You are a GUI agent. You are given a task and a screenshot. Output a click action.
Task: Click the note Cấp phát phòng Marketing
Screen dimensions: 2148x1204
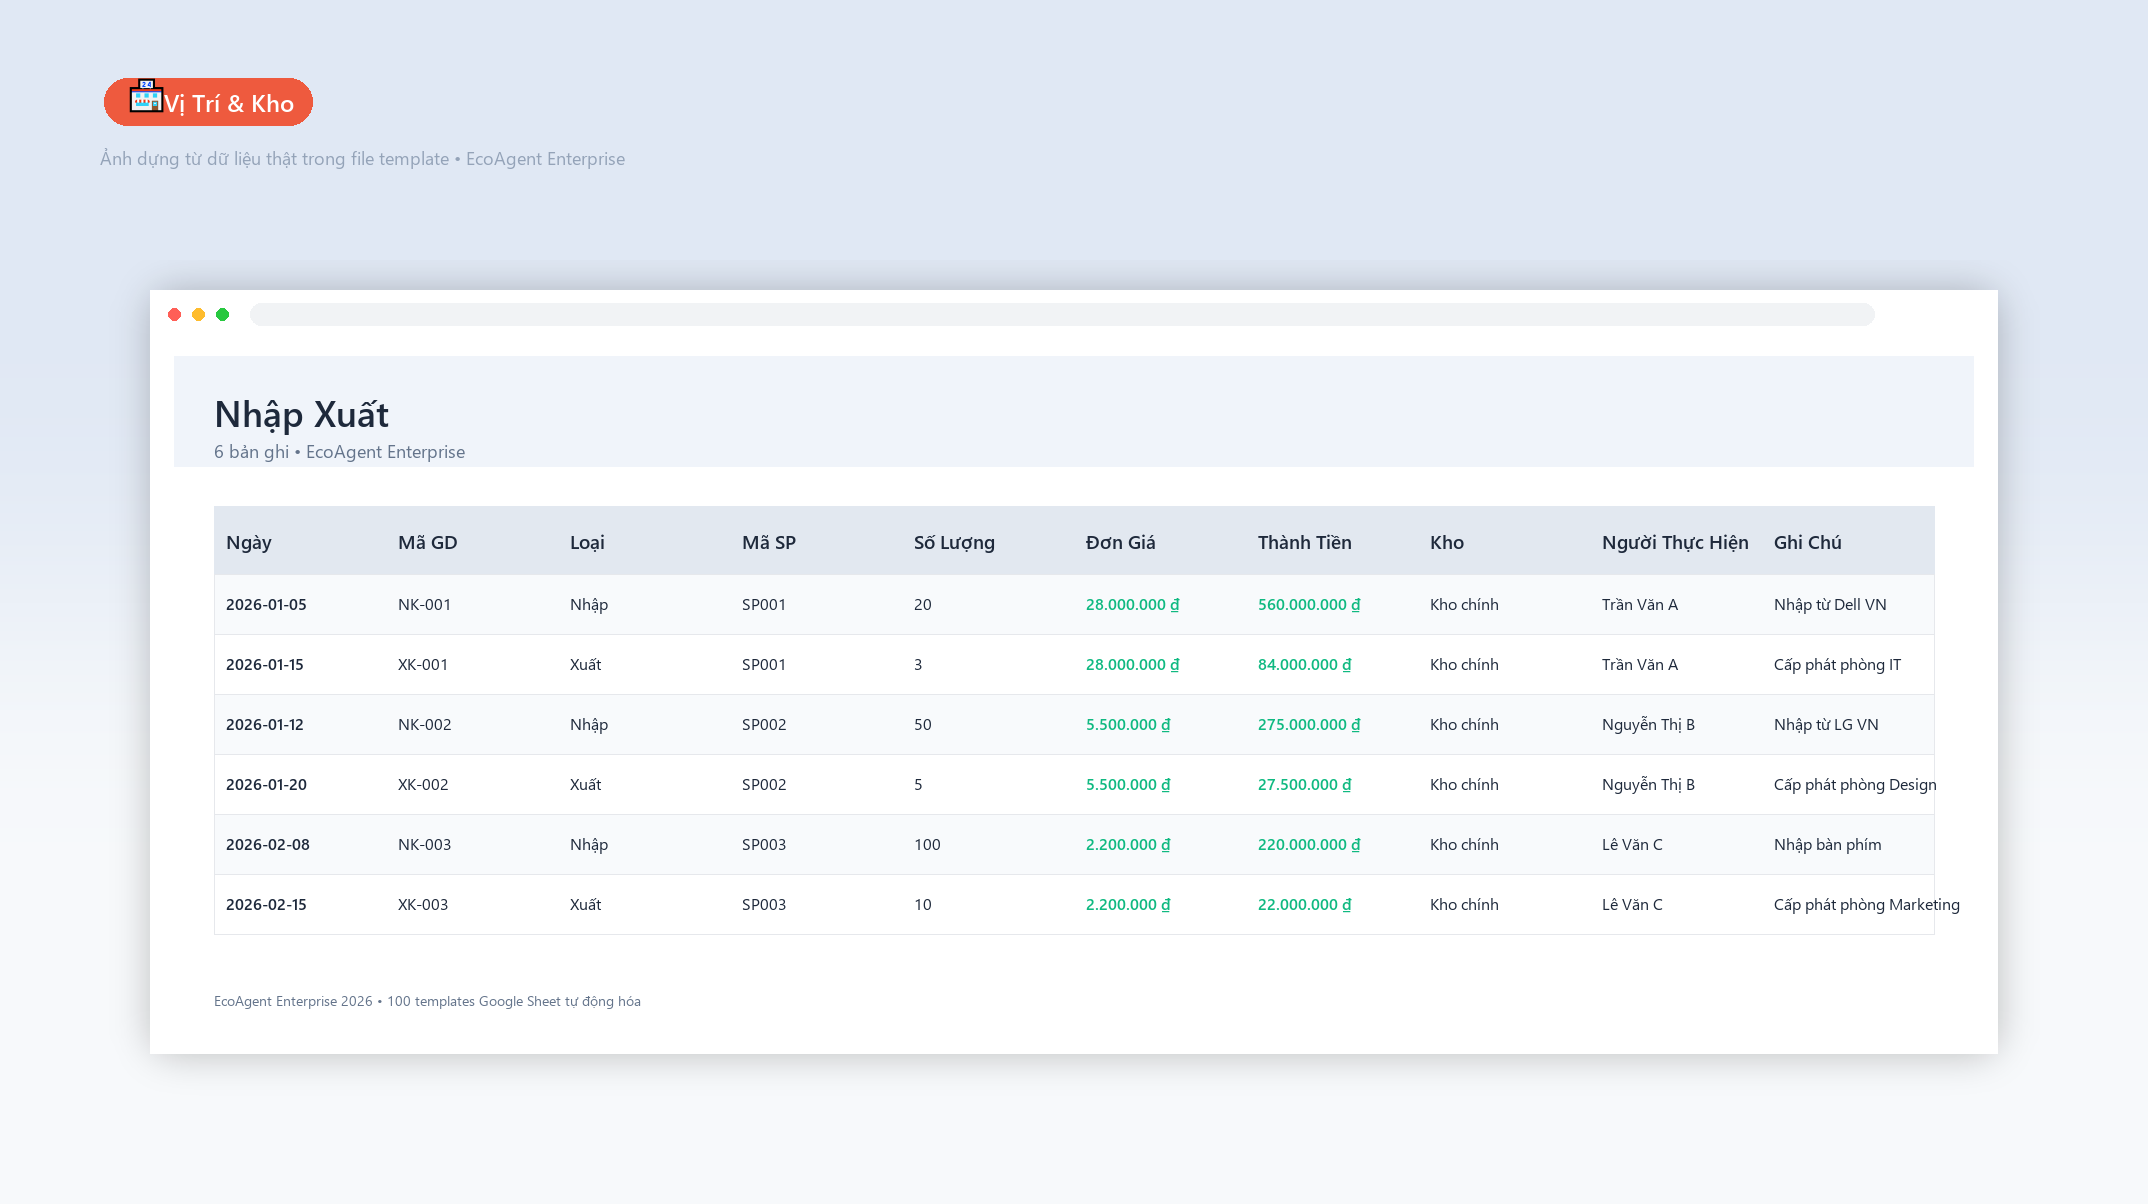pos(1867,905)
